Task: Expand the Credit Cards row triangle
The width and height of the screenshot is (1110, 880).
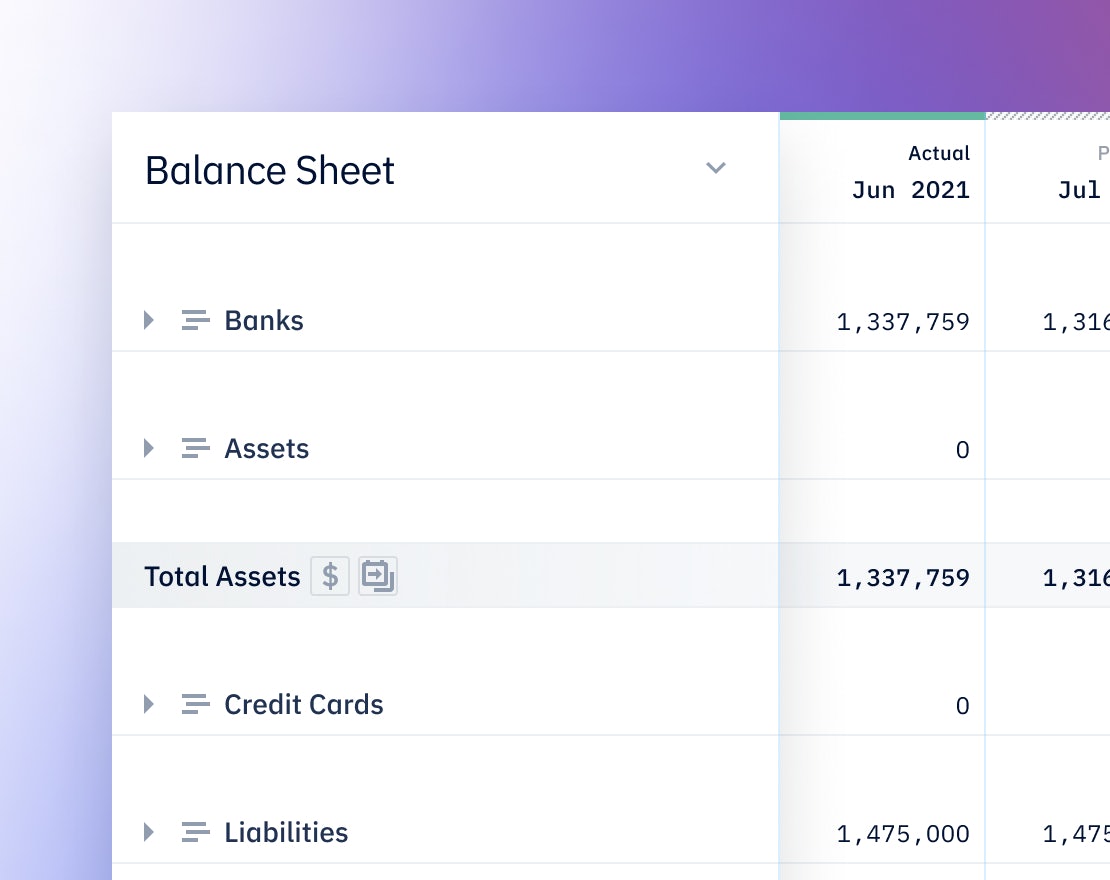Action: tap(149, 704)
